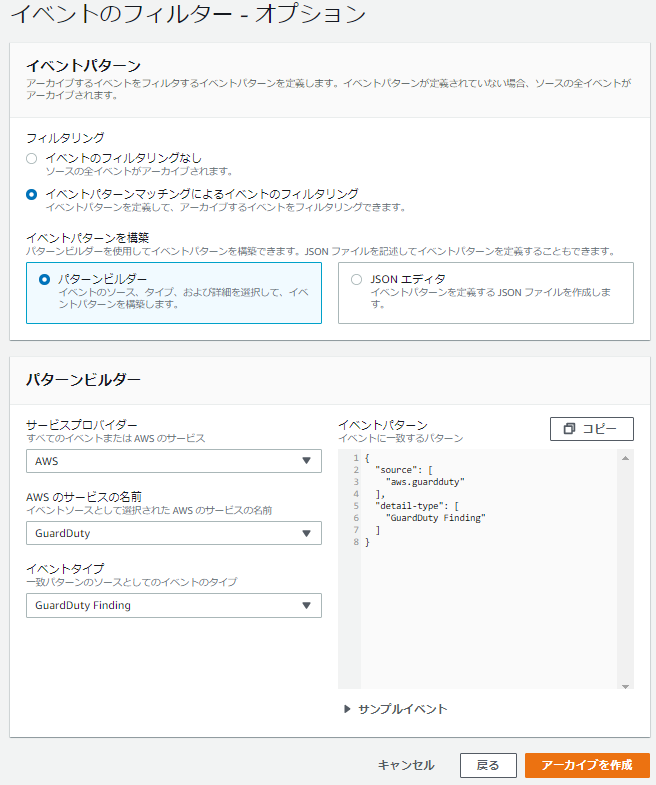Click the "GuardDuty Finding" line in code
Screen dimensions: 656x785
click(x=436, y=518)
